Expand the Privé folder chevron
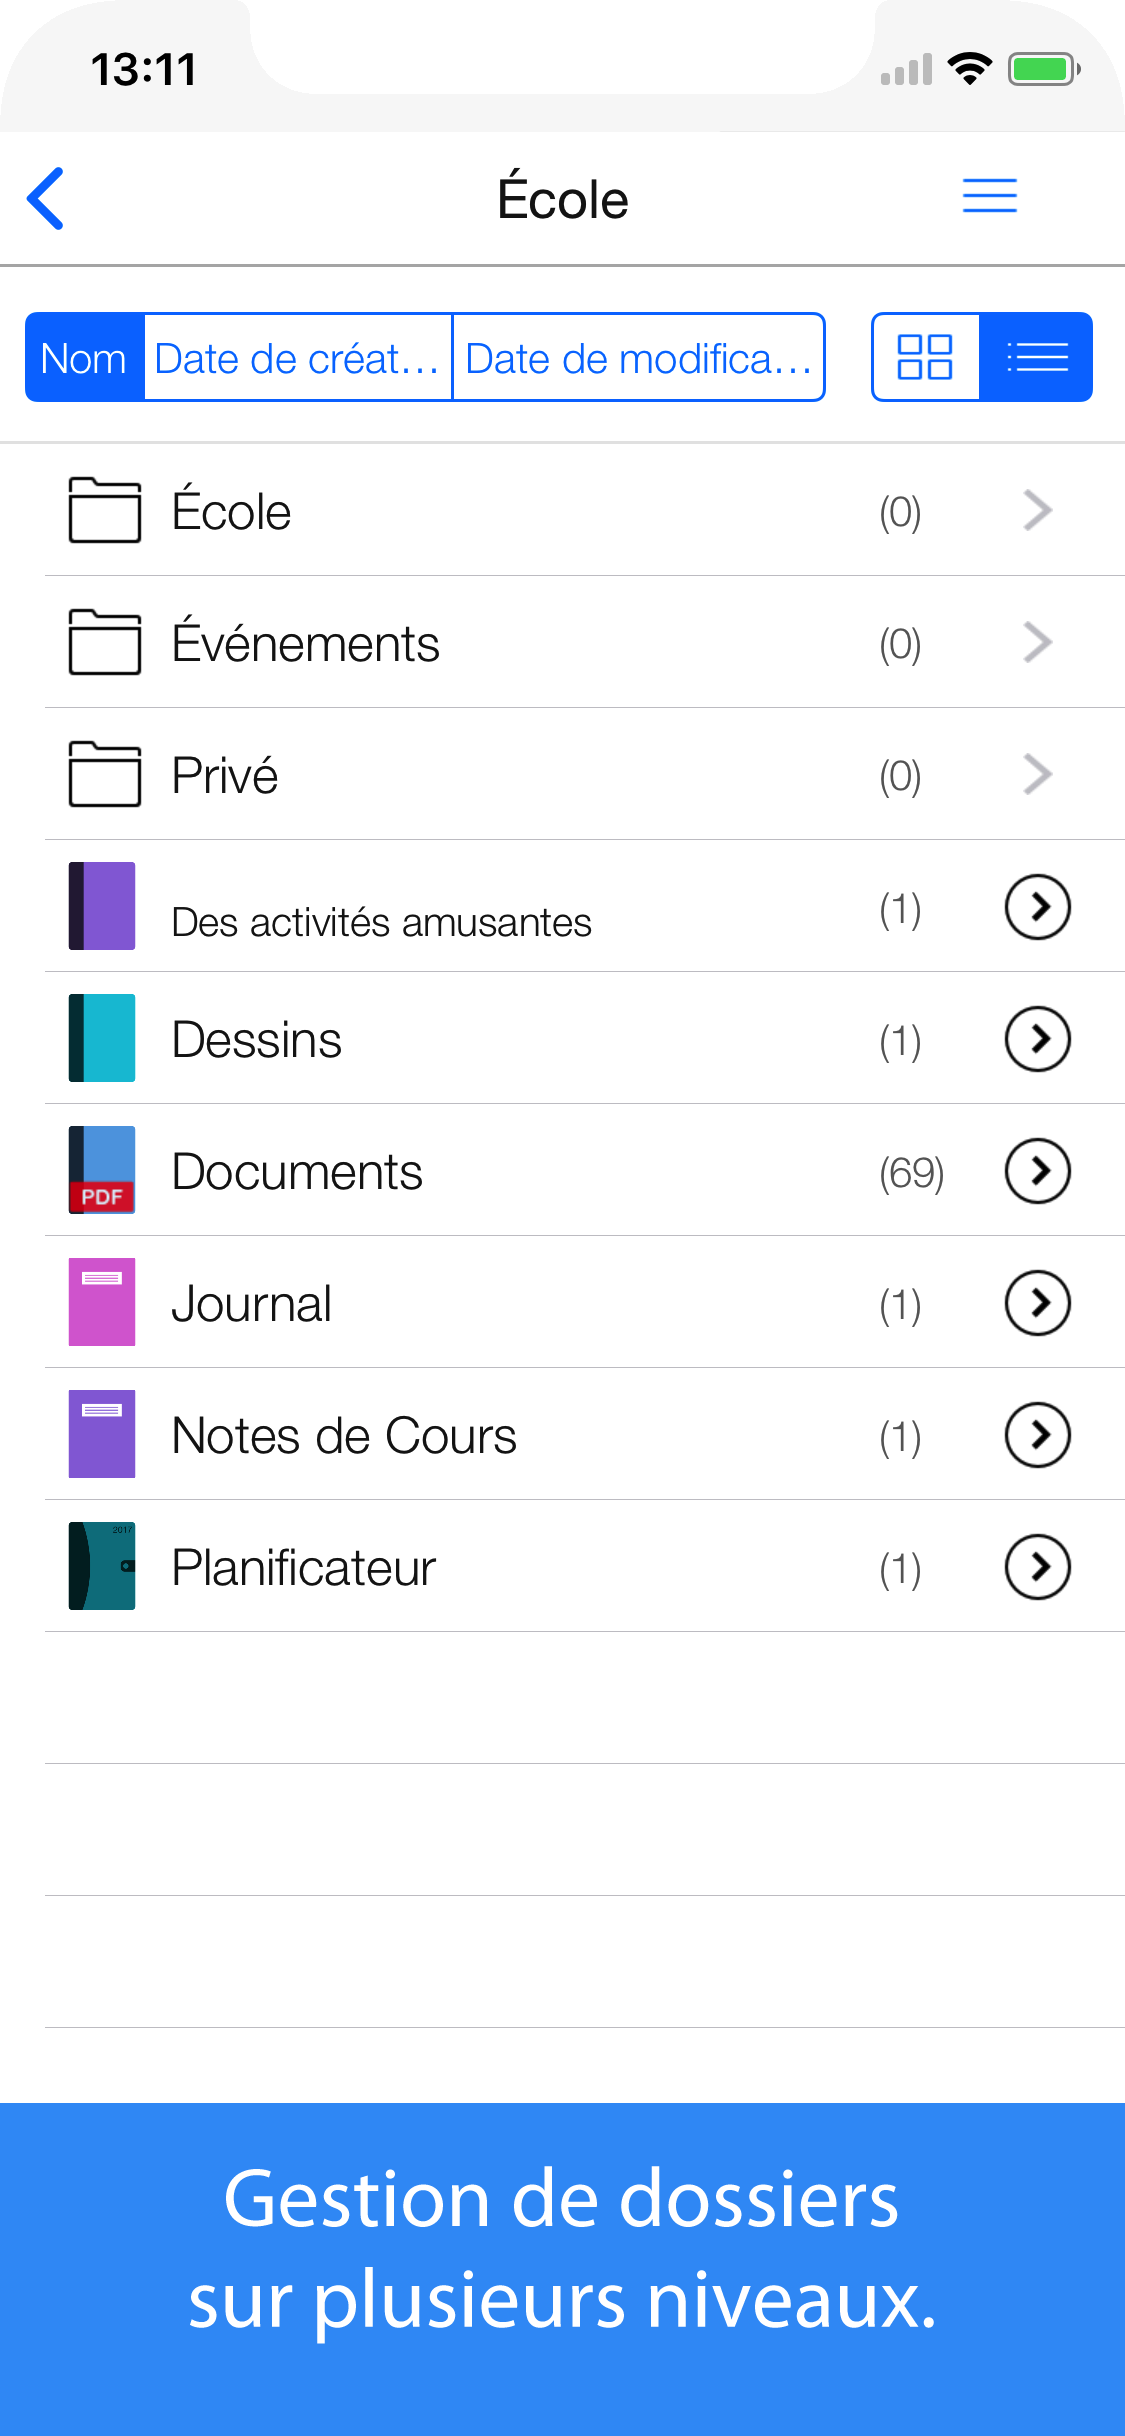 (1038, 774)
